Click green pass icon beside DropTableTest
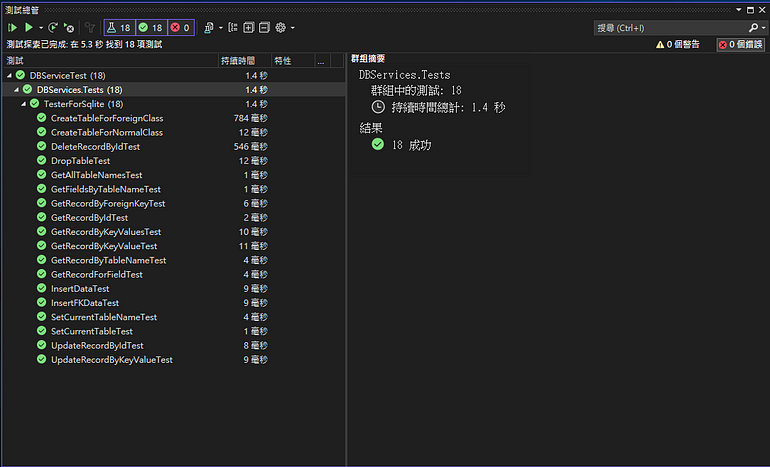Image resolution: width=770 pixels, height=467 pixels. 42,161
